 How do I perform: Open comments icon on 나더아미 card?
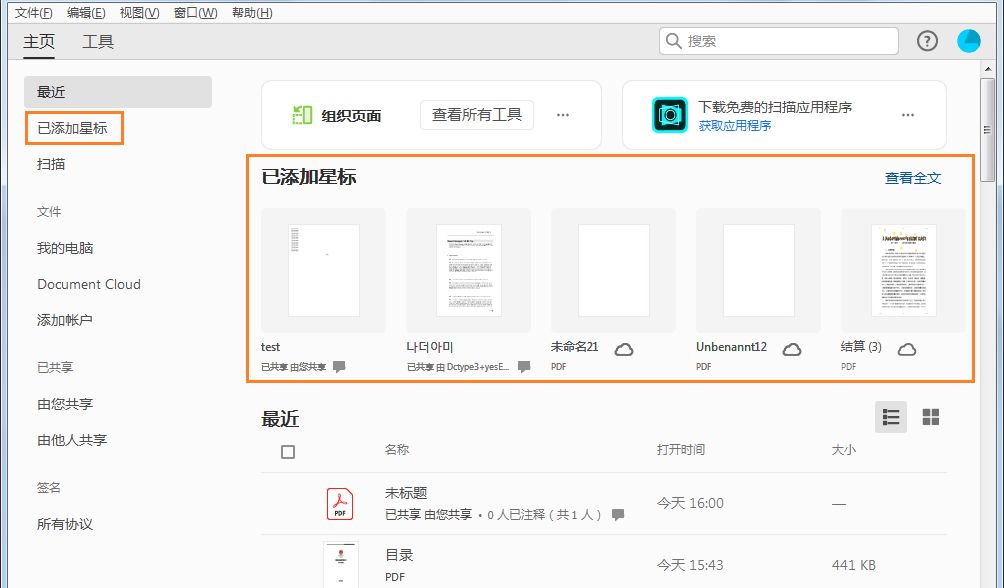[x=522, y=366]
